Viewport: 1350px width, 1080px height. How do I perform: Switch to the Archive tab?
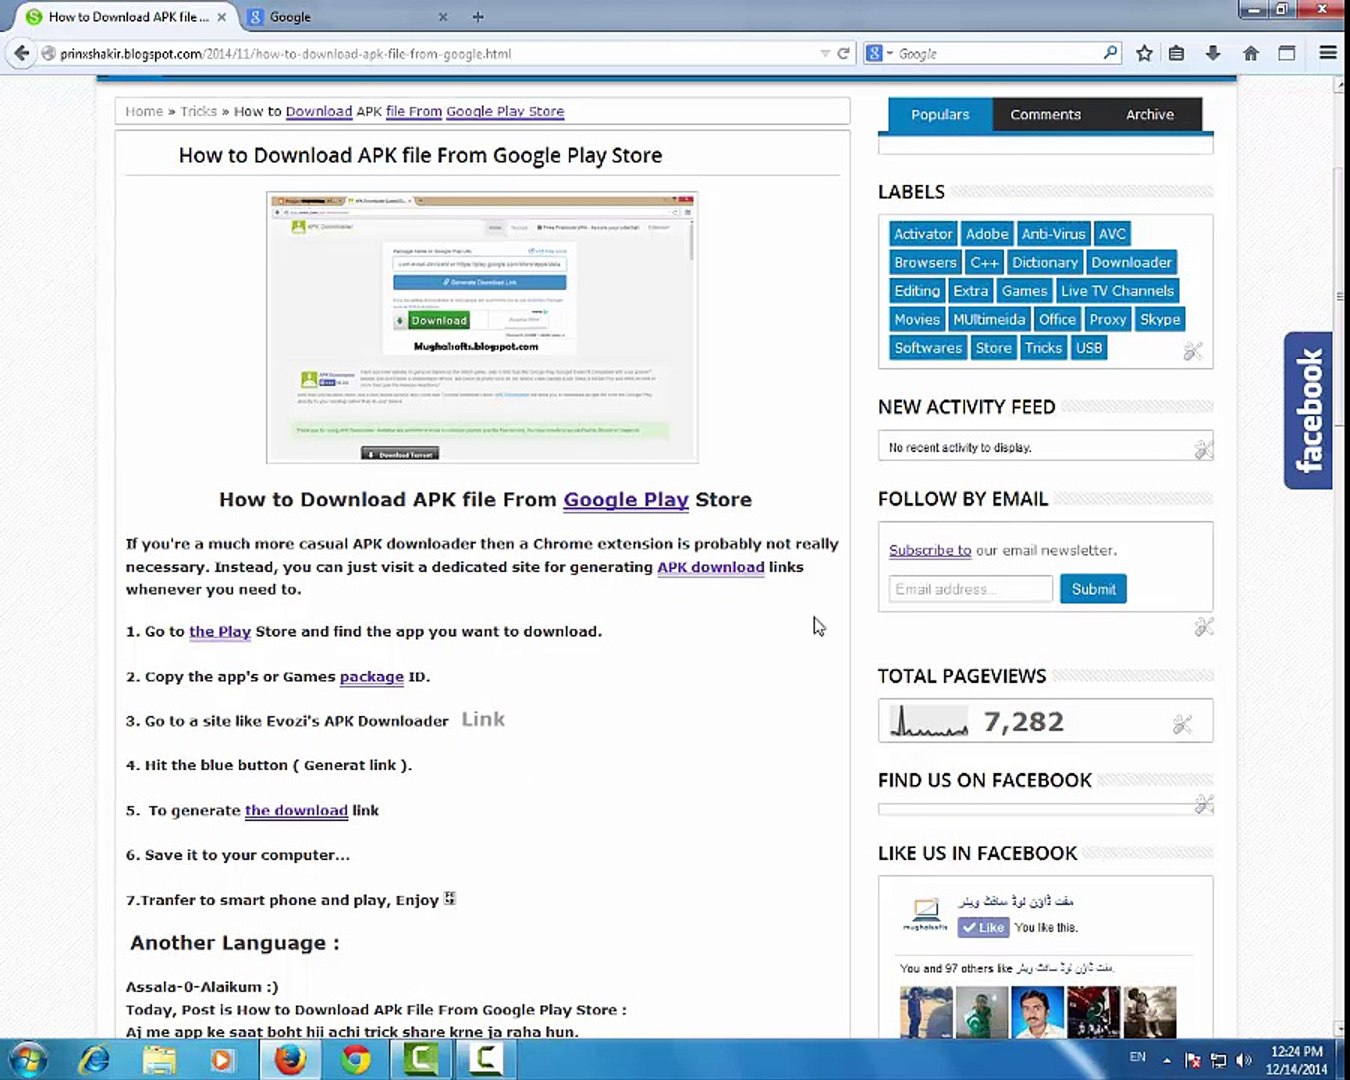point(1150,114)
